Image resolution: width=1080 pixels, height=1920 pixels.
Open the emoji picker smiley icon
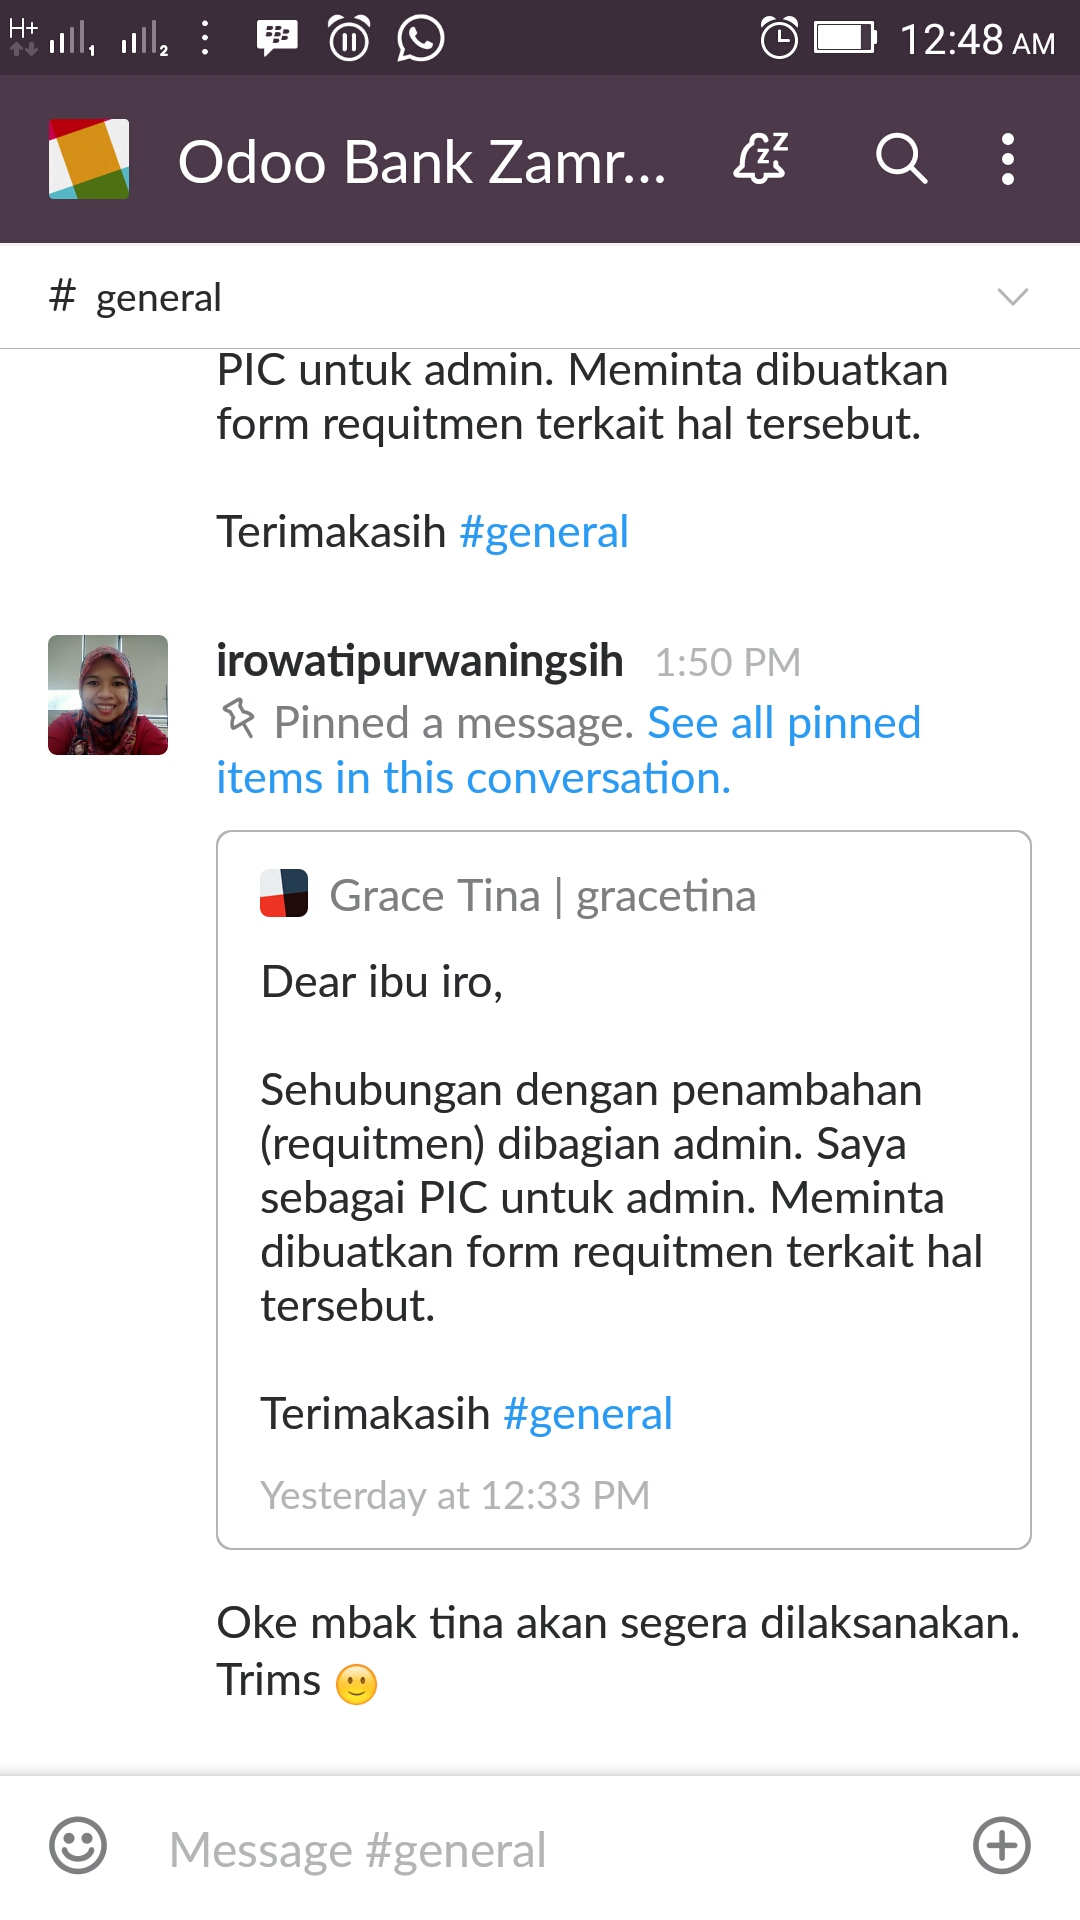[78, 1845]
